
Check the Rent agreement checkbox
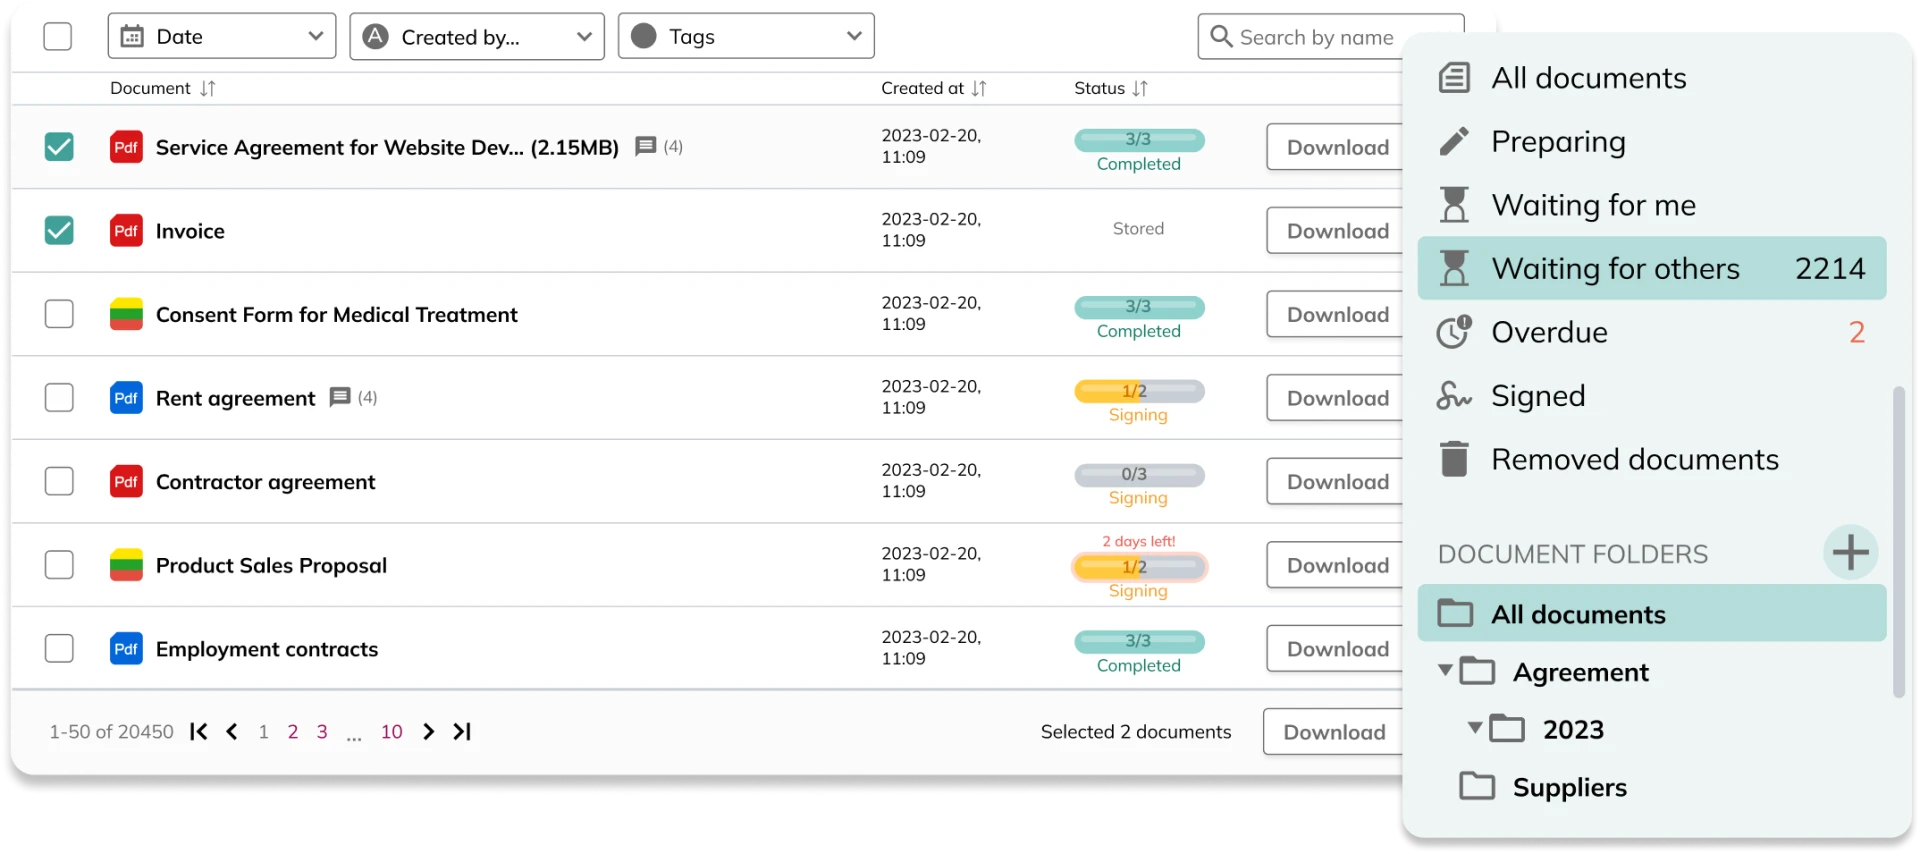pyautogui.click(x=59, y=398)
